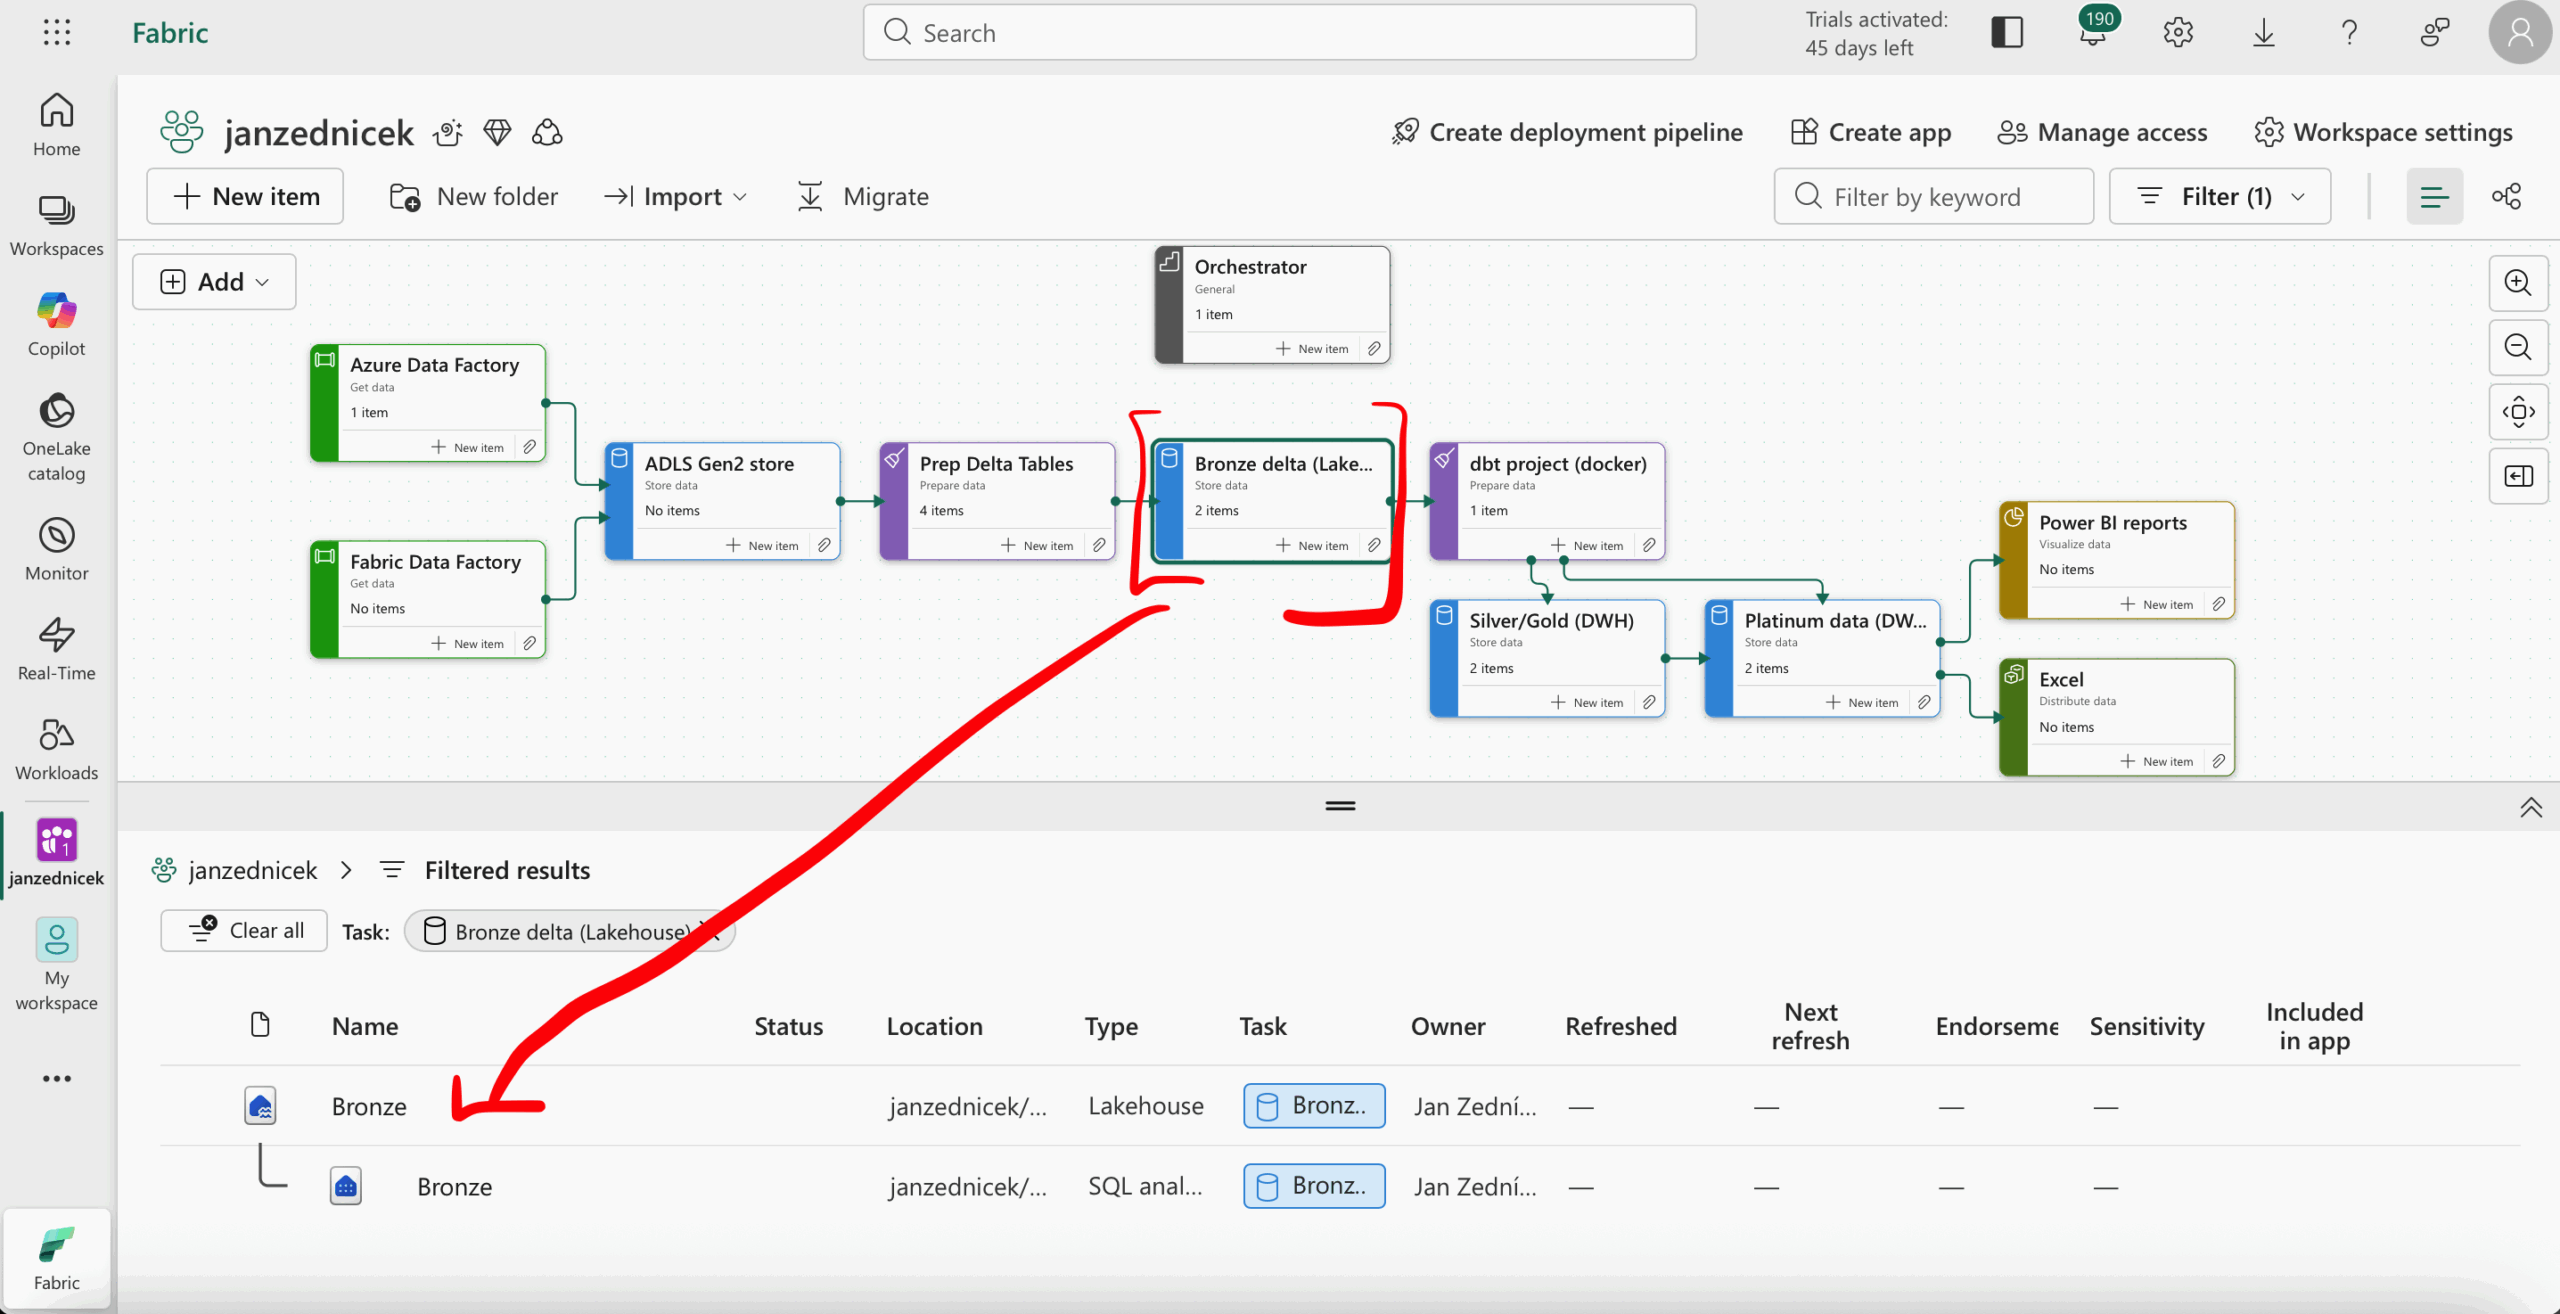Click the fit to view canvas icon

click(x=2517, y=412)
